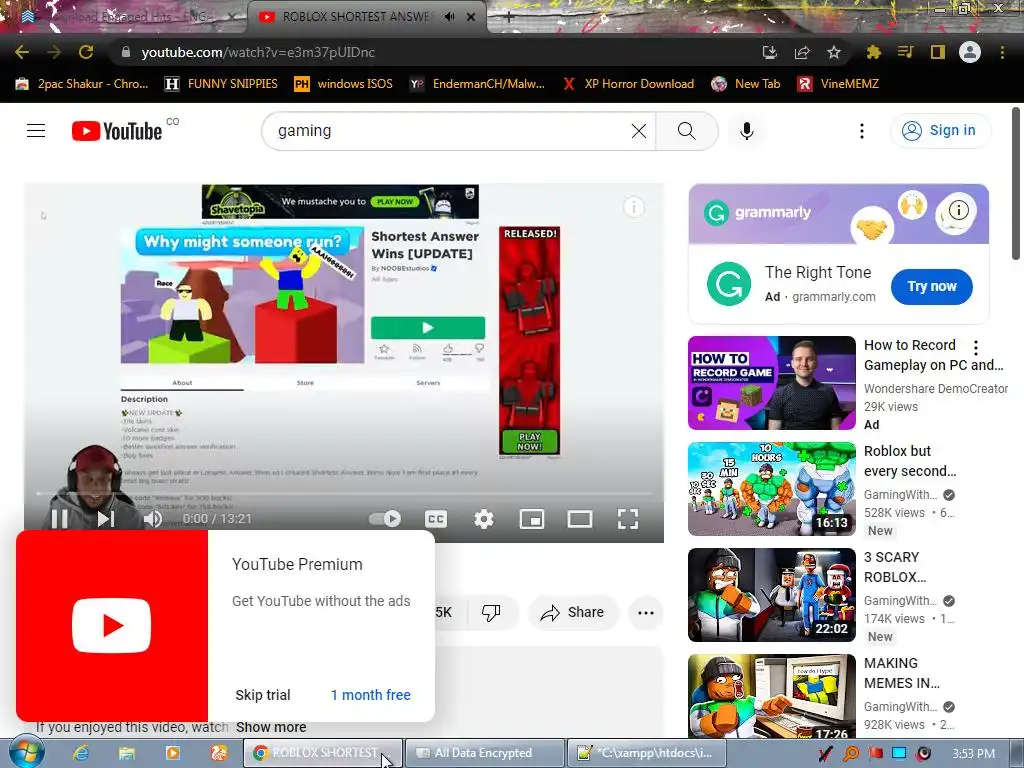Switch to theater mode
1024x768 pixels.
[579, 519]
